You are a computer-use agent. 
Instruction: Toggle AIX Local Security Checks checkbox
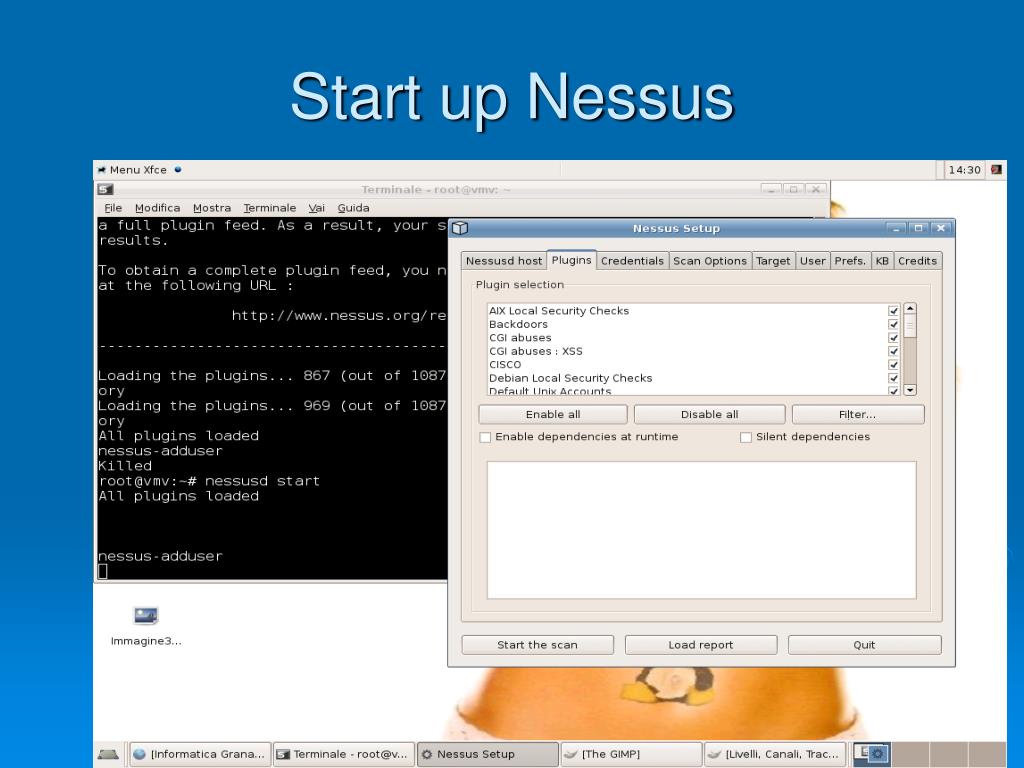point(893,311)
